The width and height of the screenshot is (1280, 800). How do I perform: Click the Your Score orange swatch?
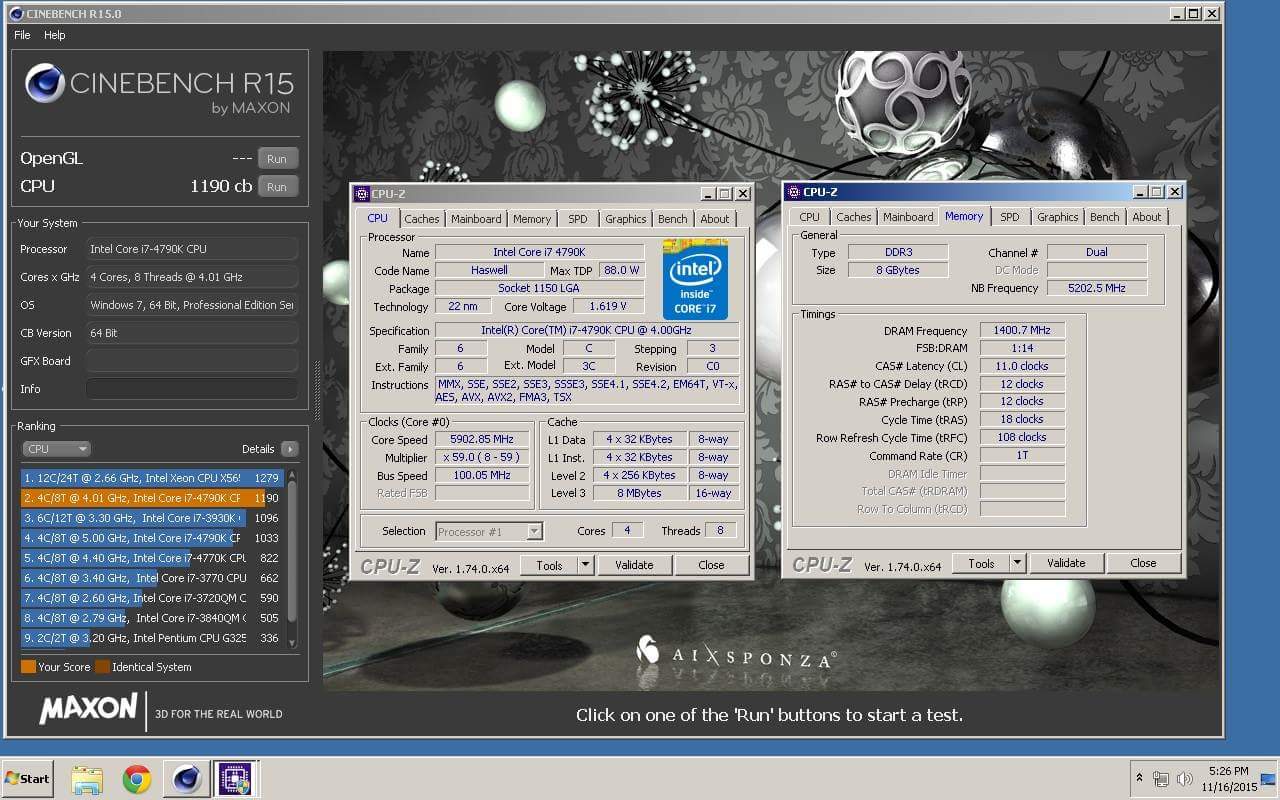click(x=28, y=667)
